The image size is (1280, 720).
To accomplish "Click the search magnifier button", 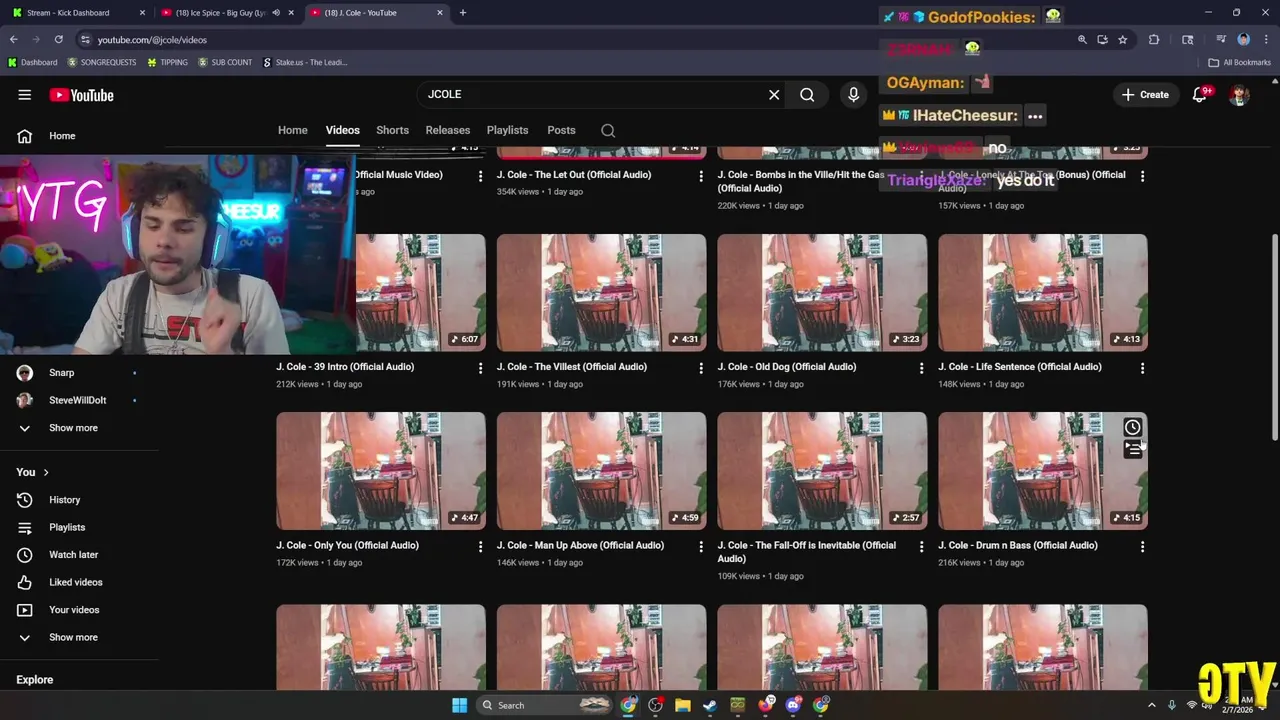I will pyautogui.click(x=807, y=95).
